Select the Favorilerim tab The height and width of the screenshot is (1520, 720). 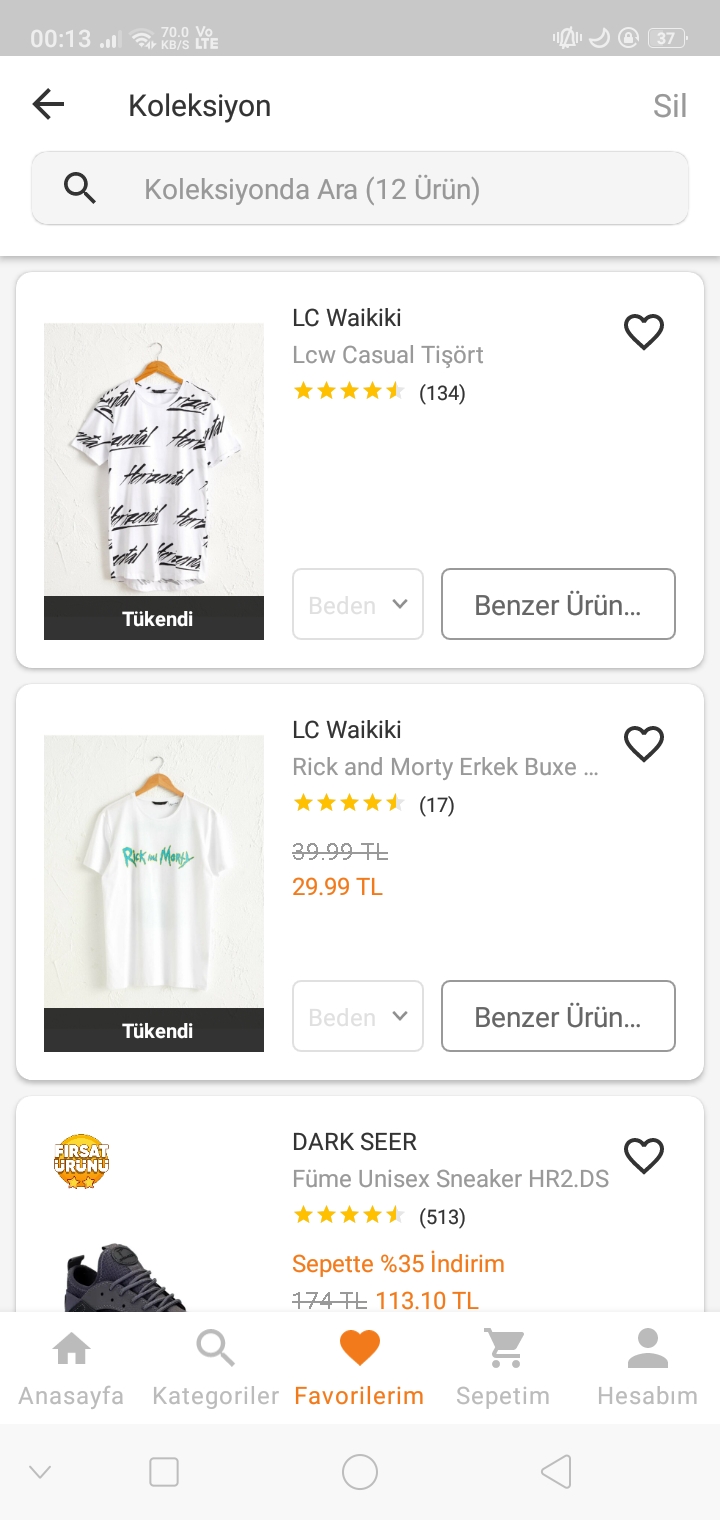(x=359, y=1367)
